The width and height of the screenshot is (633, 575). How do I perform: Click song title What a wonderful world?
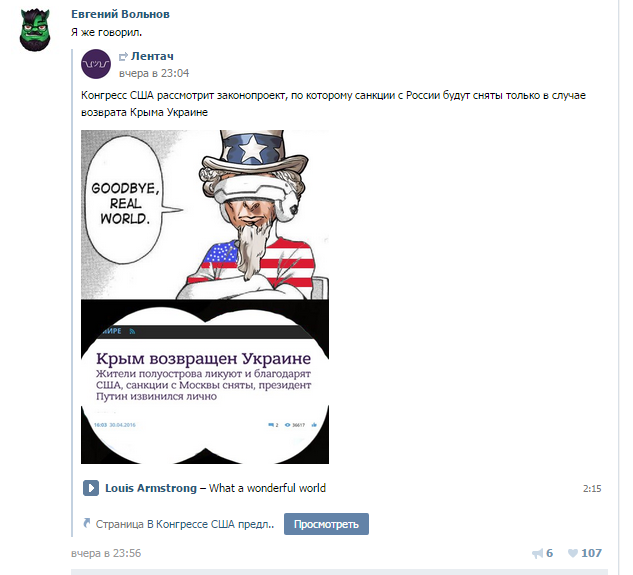[267, 488]
